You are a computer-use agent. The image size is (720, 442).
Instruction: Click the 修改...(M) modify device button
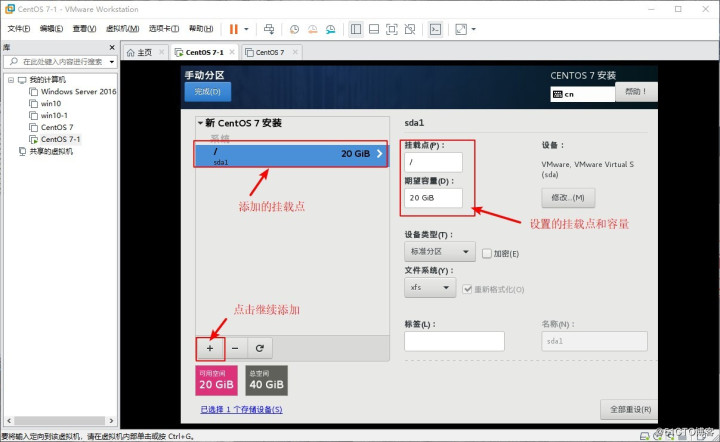[568, 197]
